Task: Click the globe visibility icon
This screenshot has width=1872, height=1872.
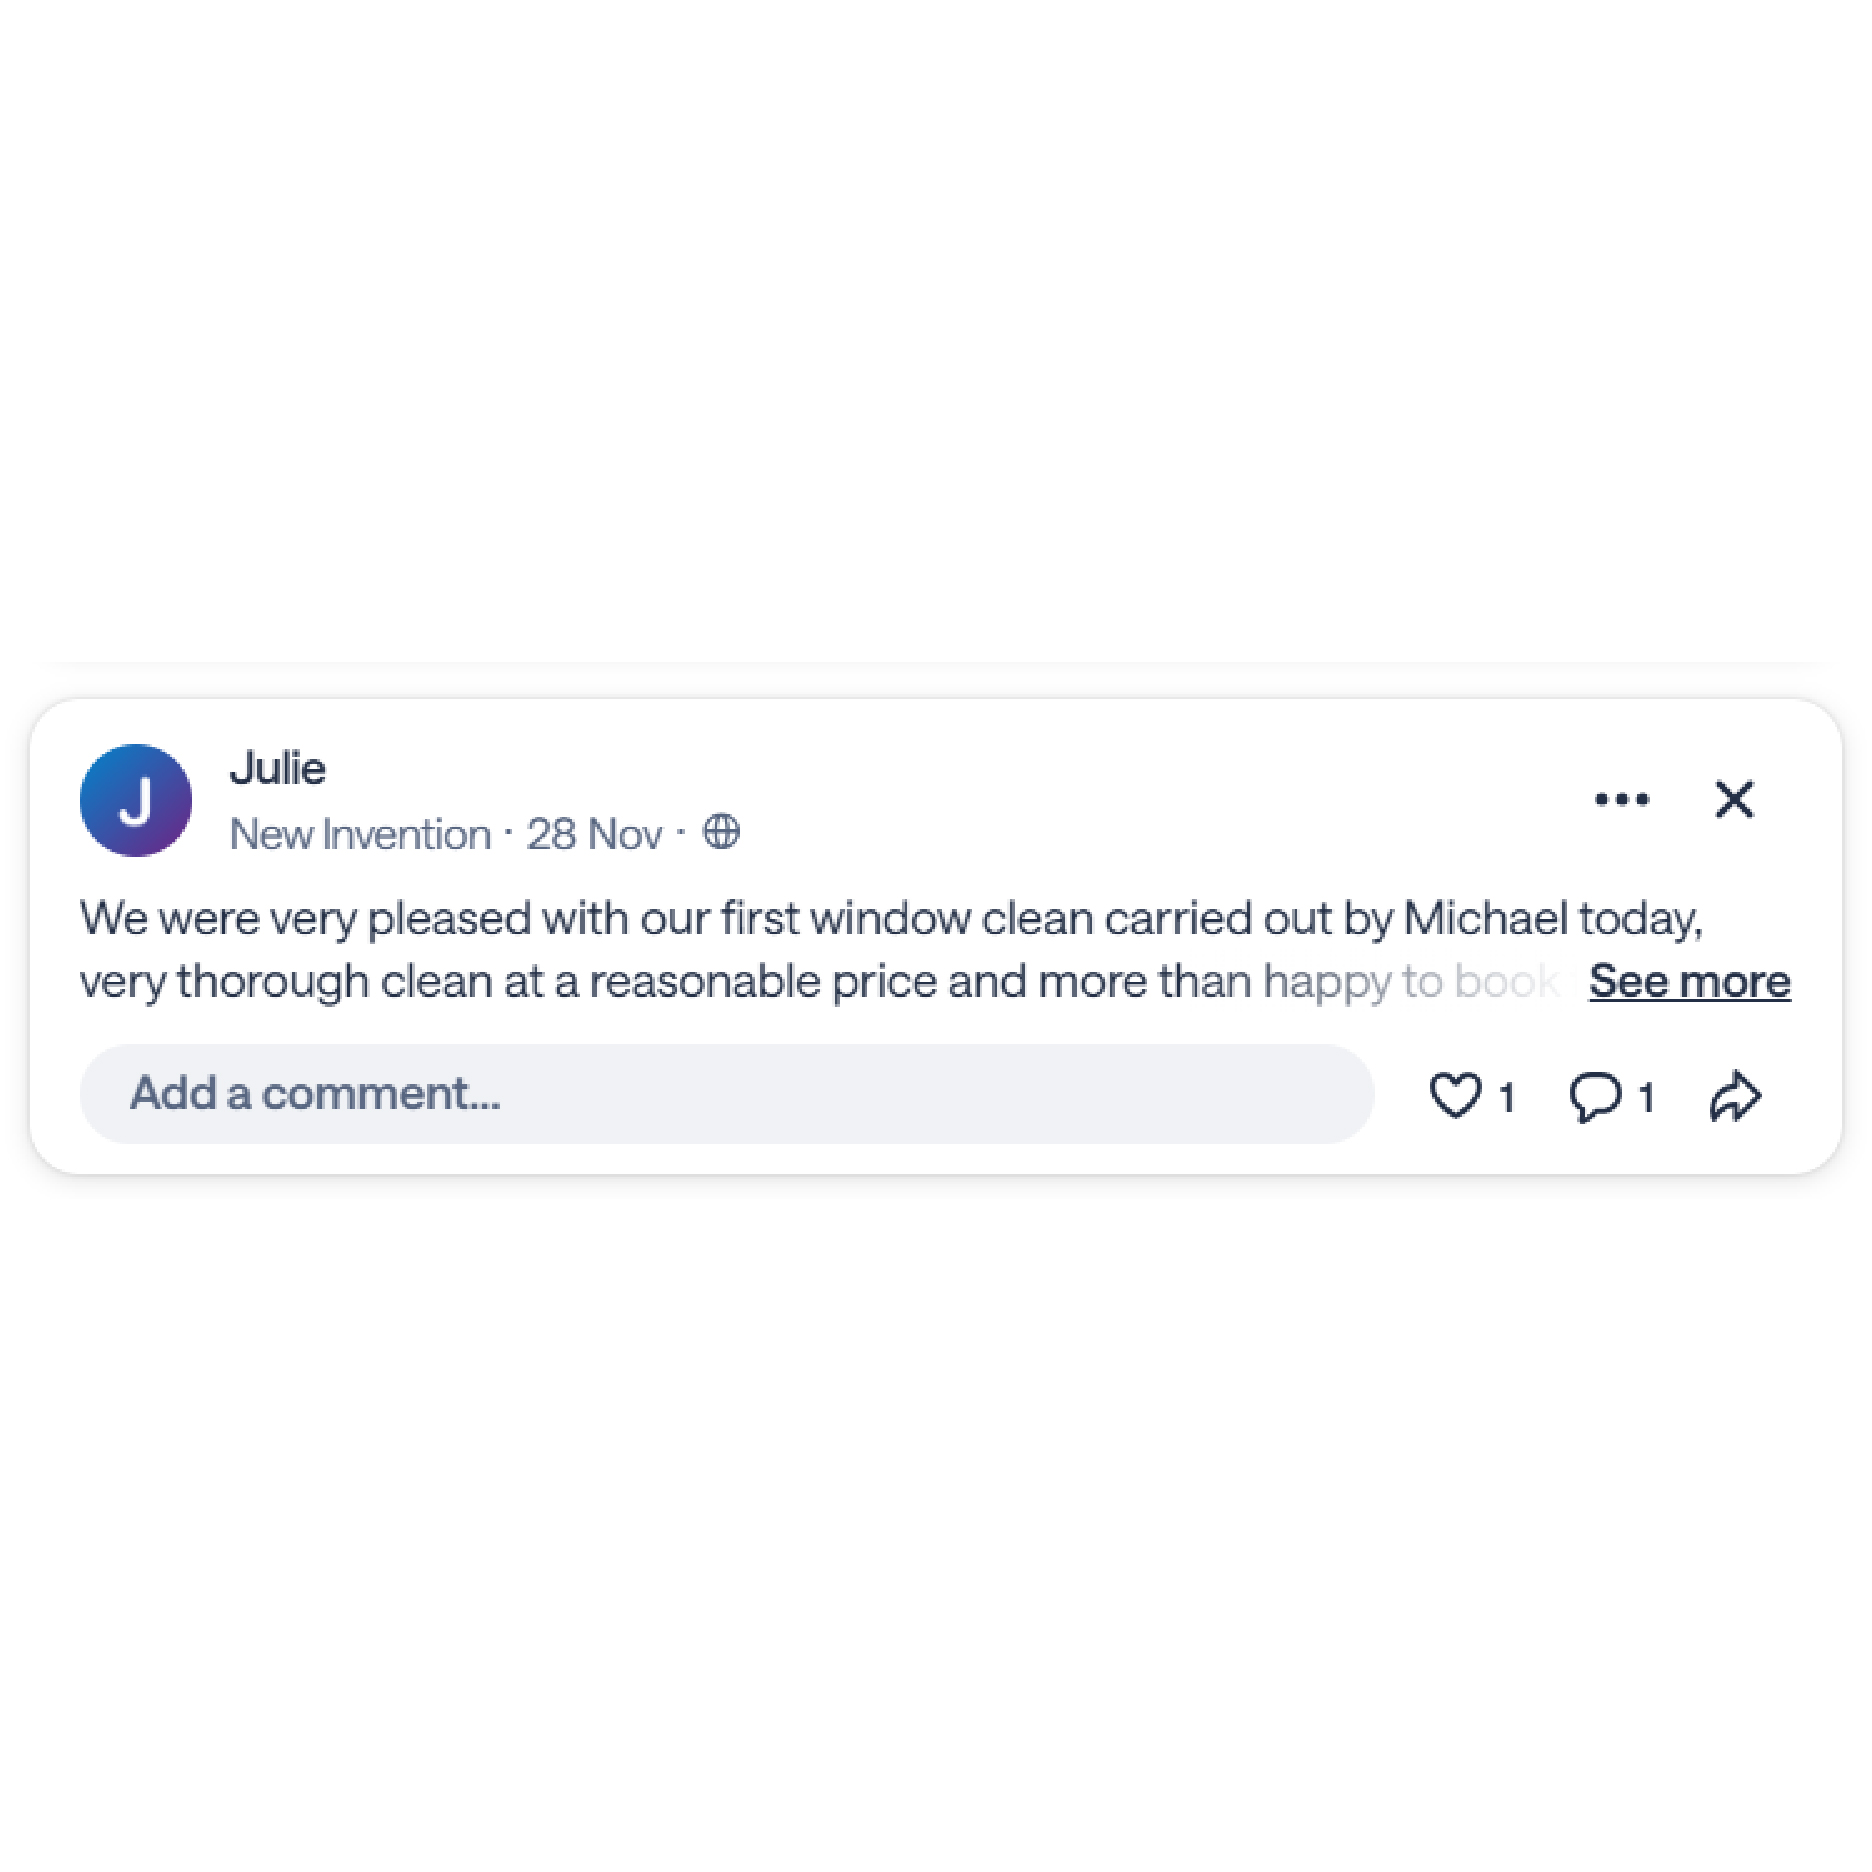Action: pos(721,831)
